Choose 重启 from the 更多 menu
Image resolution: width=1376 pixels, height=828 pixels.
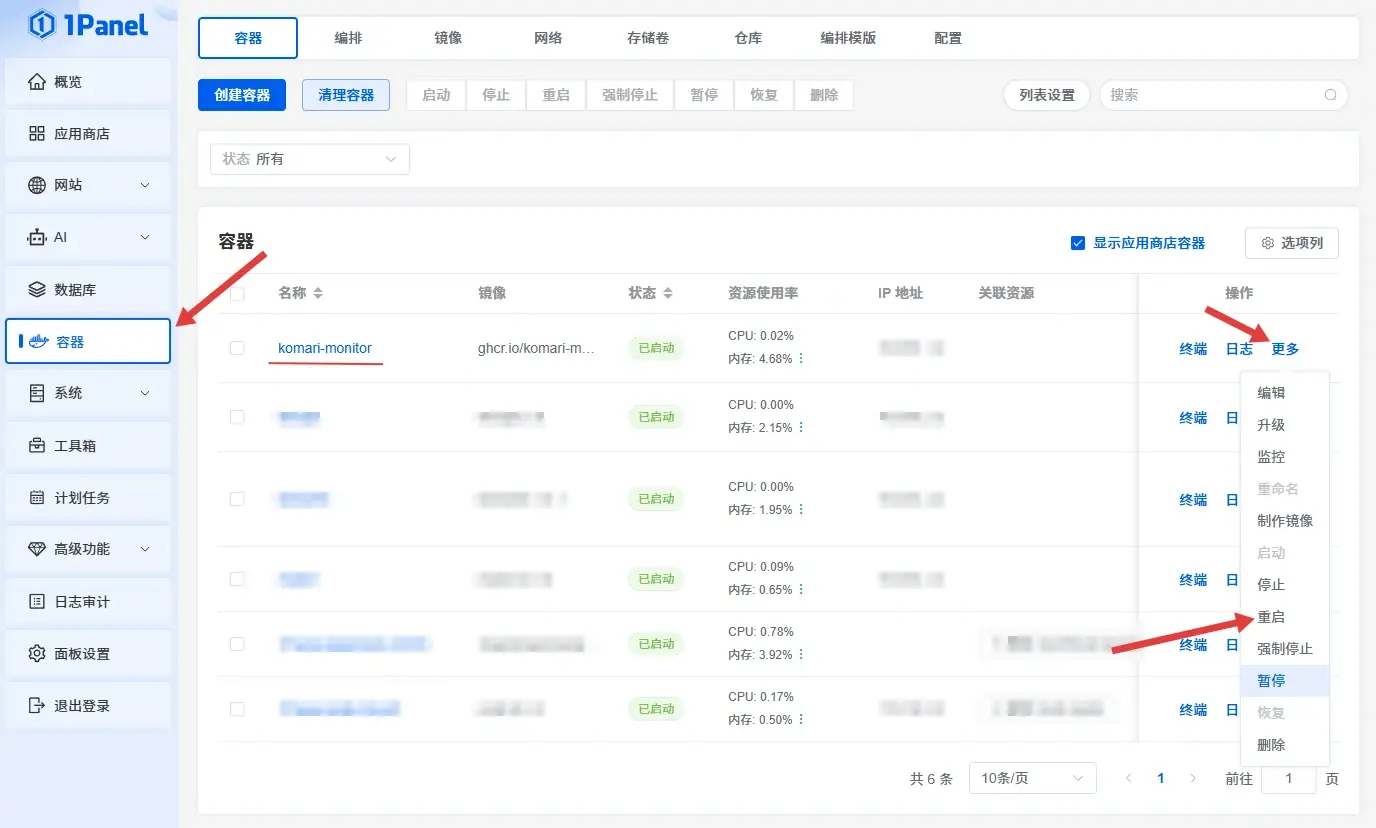[x=1271, y=617]
